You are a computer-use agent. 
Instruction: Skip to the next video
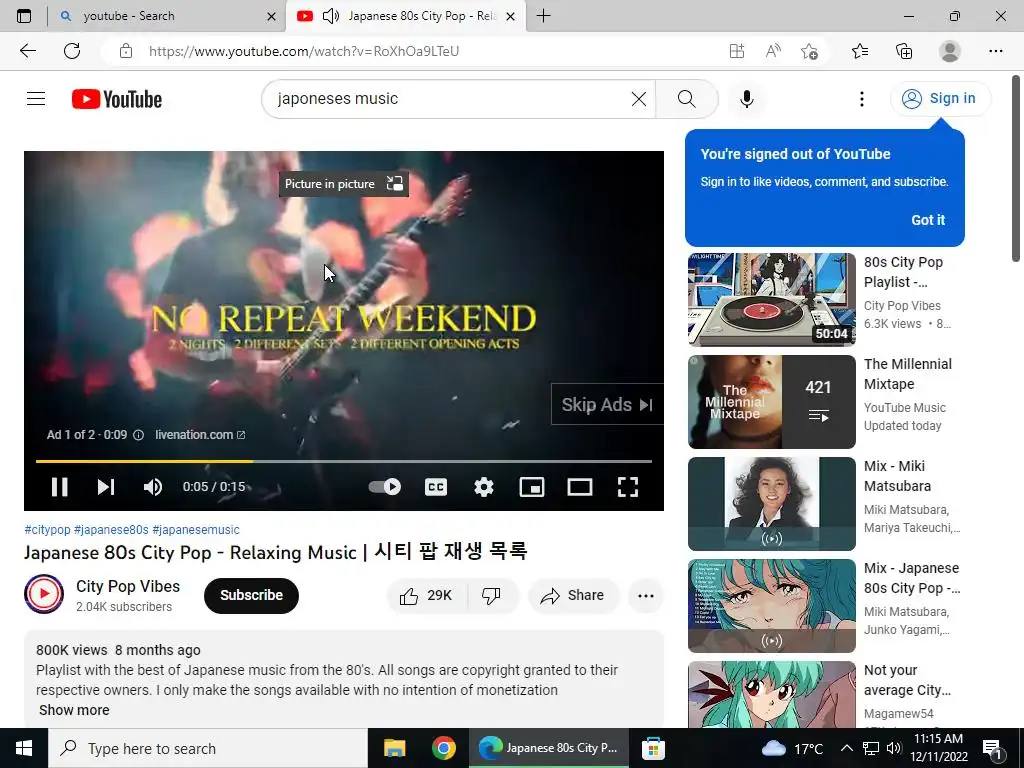pyautogui.click(x=106, y=487)
